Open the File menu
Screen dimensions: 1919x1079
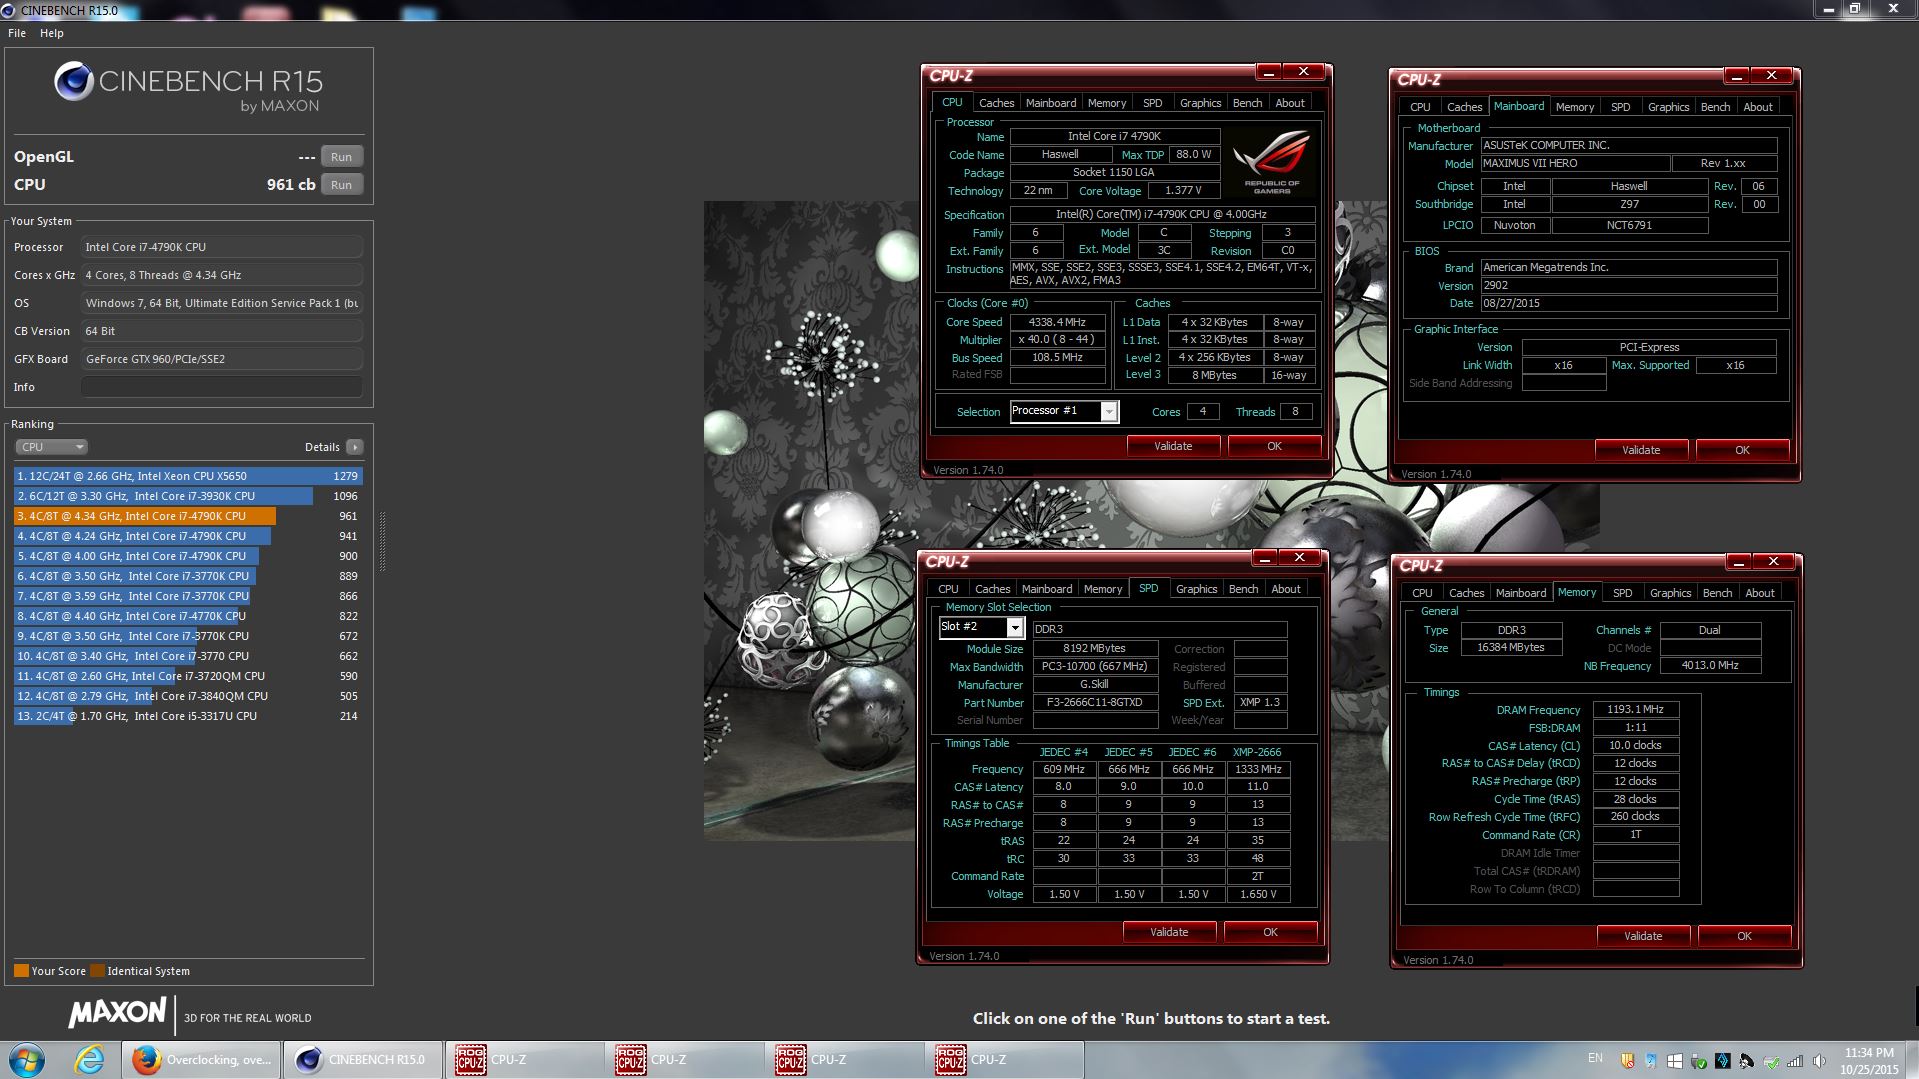tap(17, 33)
